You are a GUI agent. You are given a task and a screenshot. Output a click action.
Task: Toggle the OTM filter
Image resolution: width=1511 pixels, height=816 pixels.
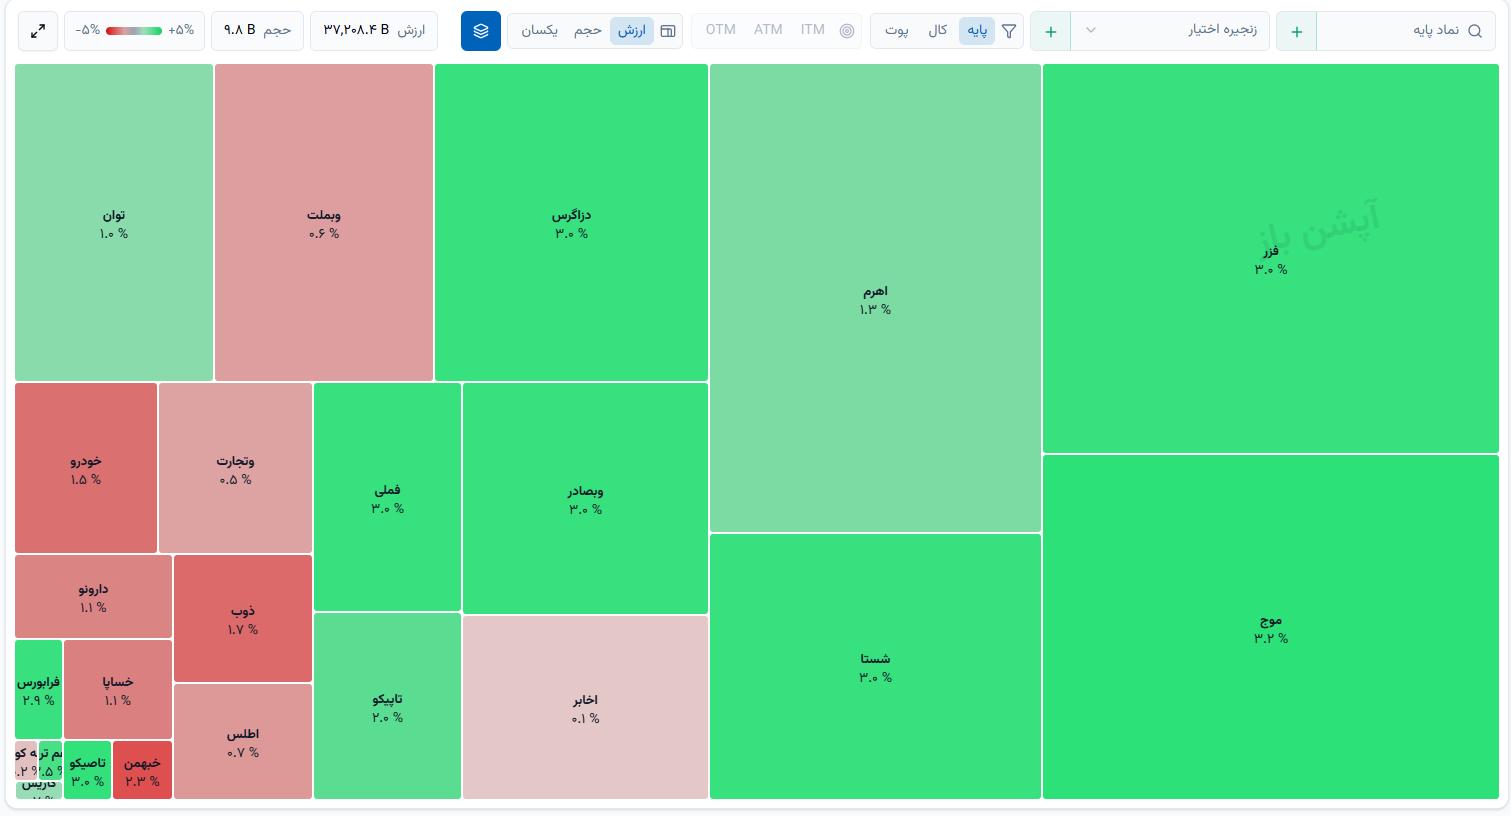(x=721, y=30)
